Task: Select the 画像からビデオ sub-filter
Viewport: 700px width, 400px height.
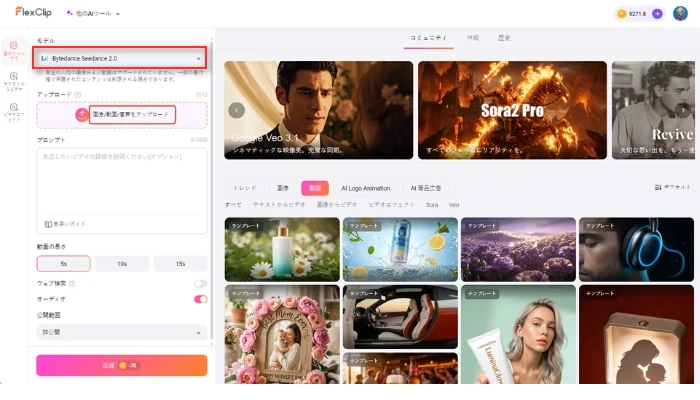Action: (x=337, y=205)
